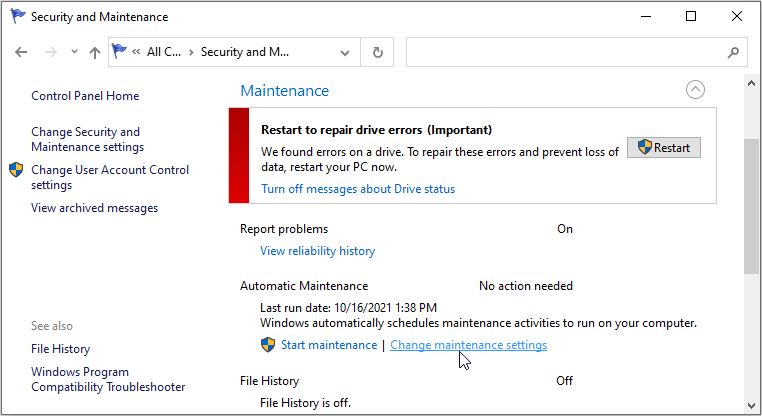
Task: Collapse the Maintenance section chevron
Action: 695,89
